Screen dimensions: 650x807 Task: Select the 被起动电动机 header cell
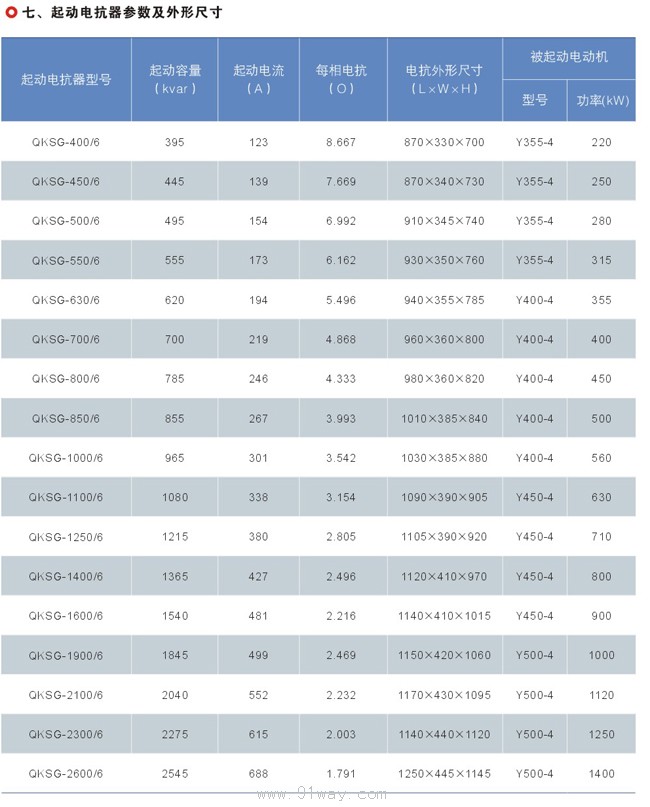pos(568,58)
